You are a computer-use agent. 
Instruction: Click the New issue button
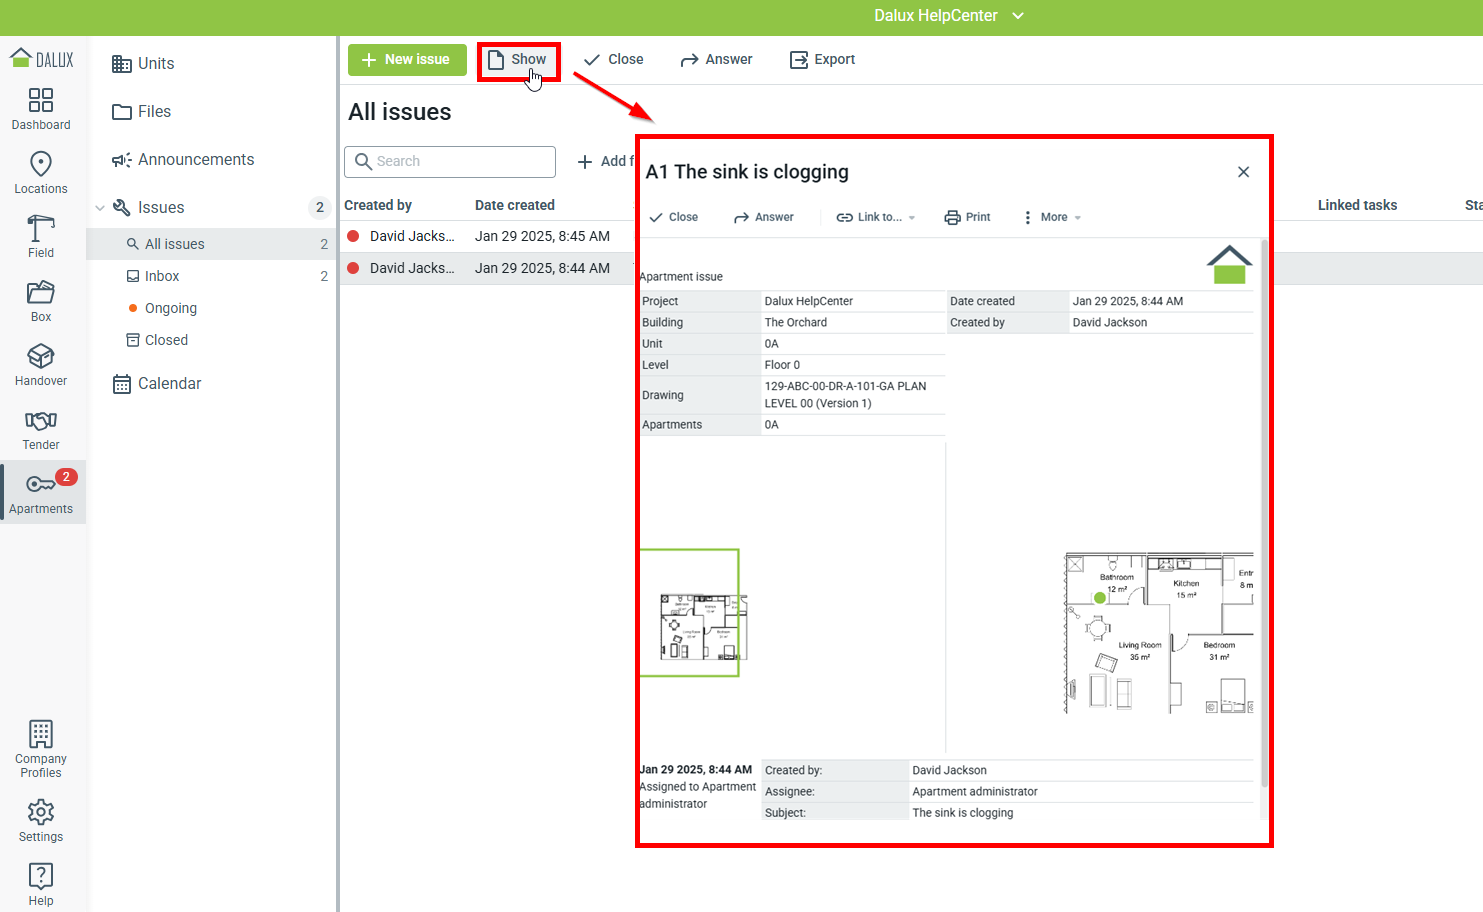[x=407, y=60]
